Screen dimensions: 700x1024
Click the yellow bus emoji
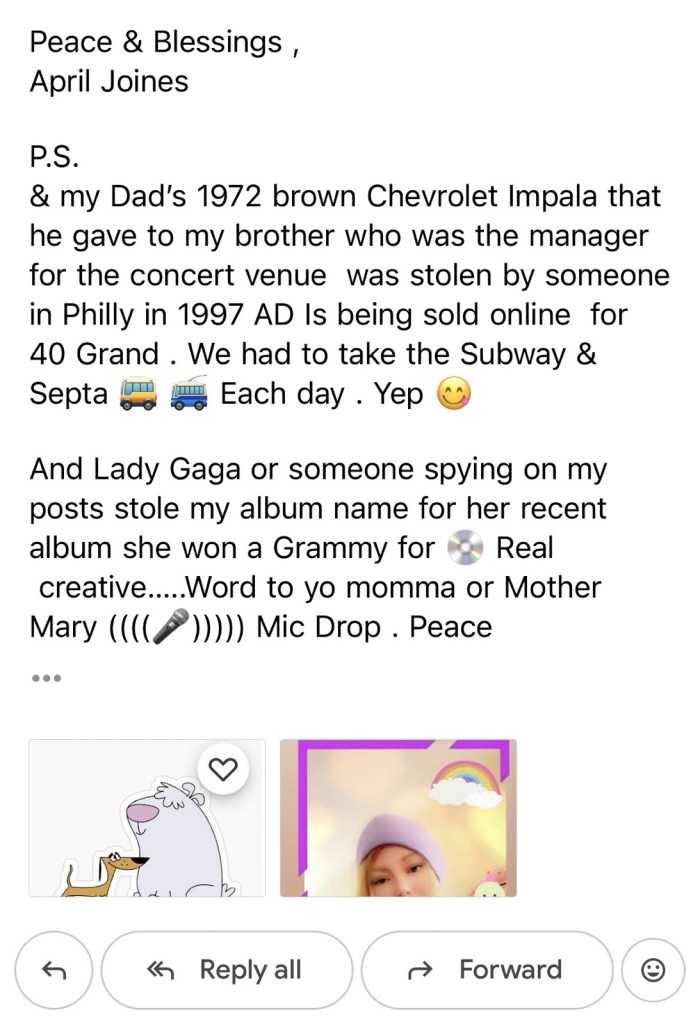tap(140, 394)
